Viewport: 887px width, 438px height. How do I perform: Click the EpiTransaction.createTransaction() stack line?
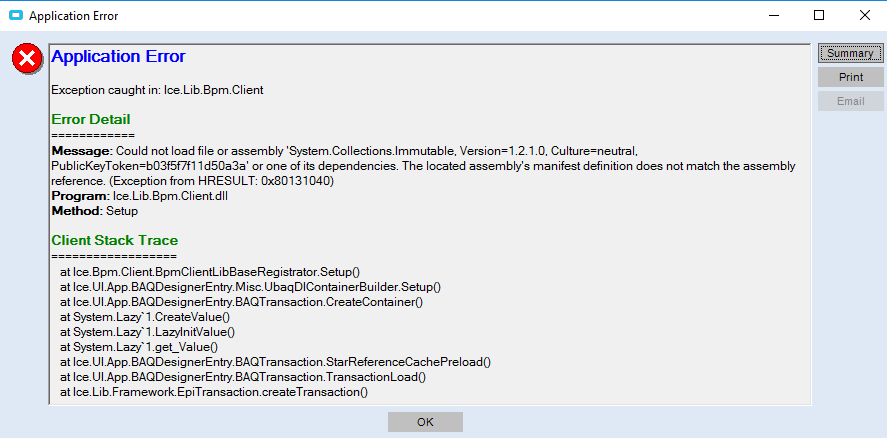coord(214,391)
